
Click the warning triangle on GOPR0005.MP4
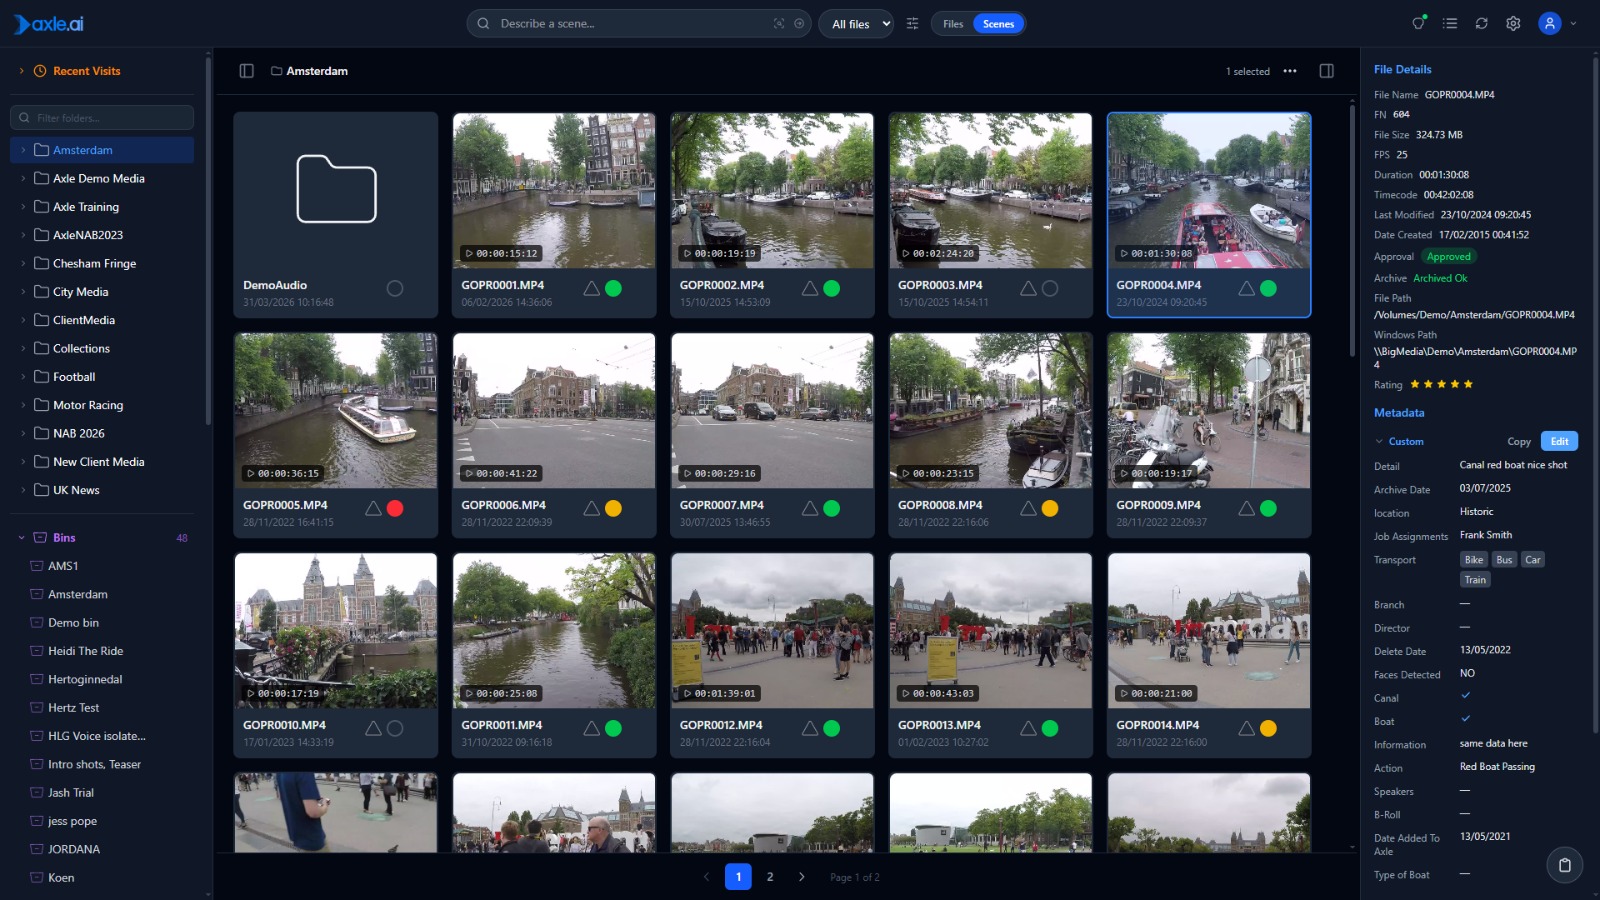point(373,508)
